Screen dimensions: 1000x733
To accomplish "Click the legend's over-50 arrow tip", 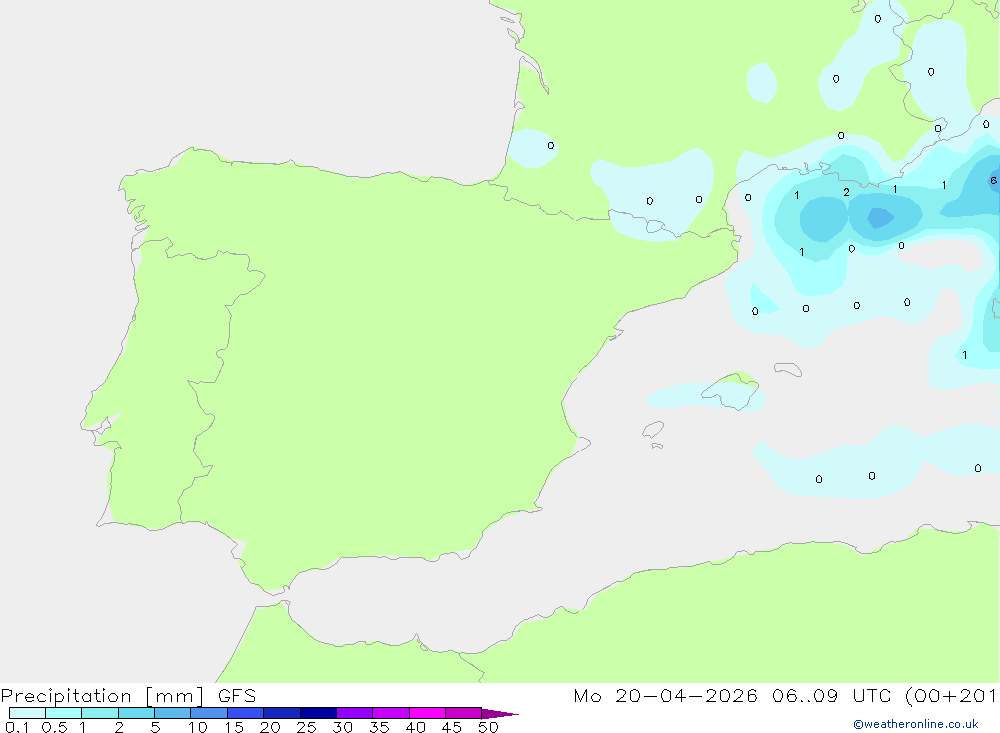I will (x=501, y=714).
